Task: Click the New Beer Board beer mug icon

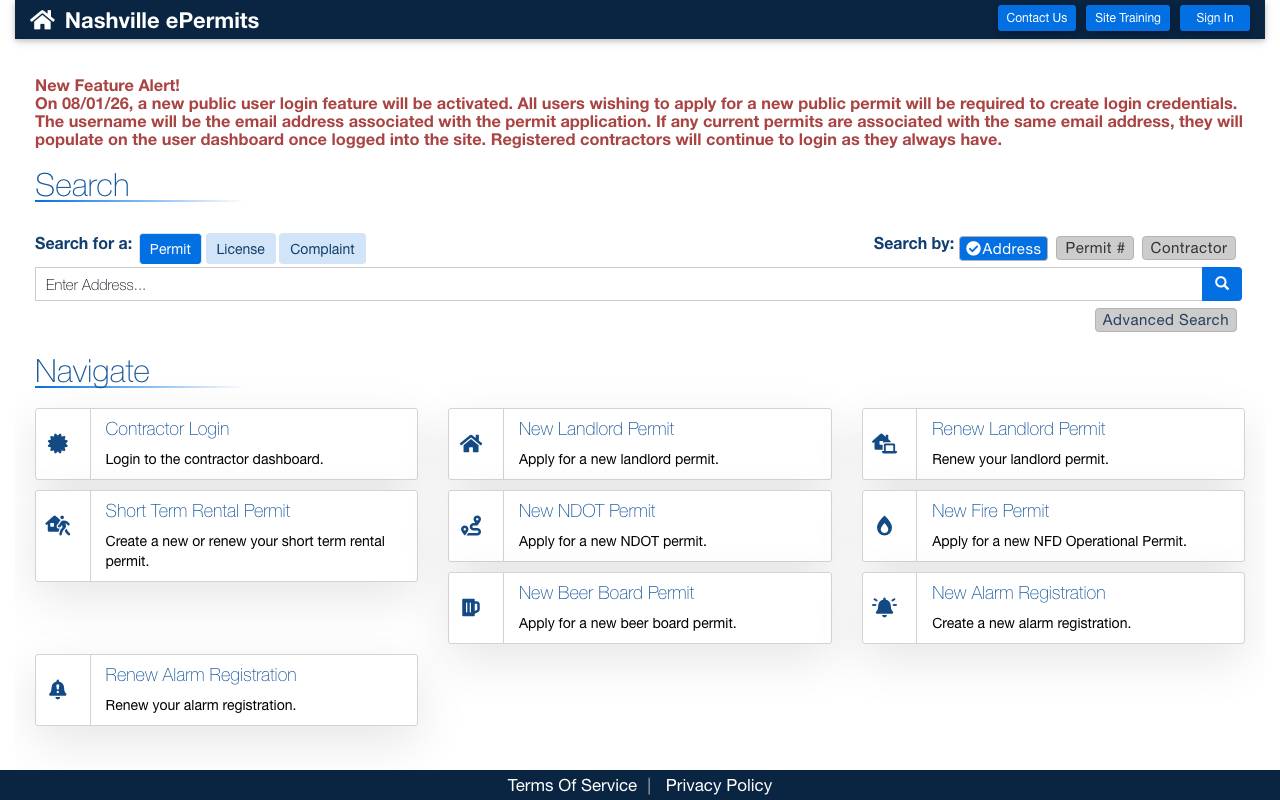Action: pyautogui.click(x=471, y=607)
